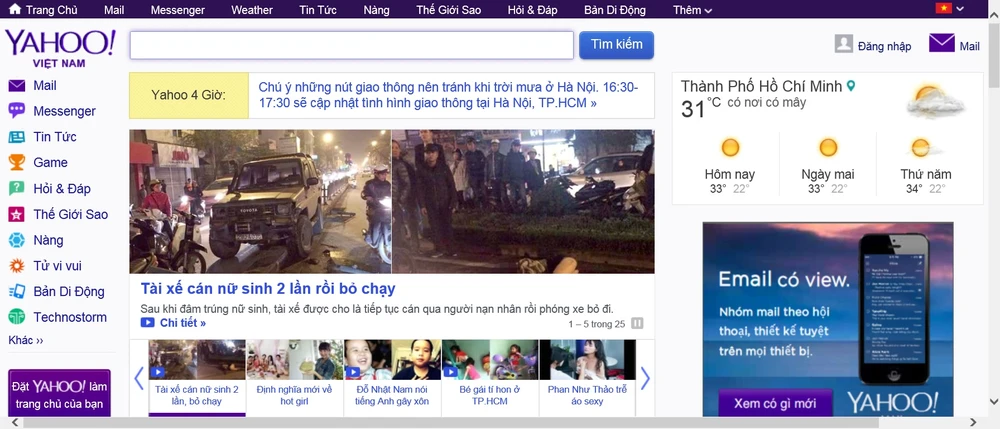Viewport: 1000px width, 429px height.
Task: Expand the Thêm dropdown menu
Action: pyautogui.click(x=692, y=10)
